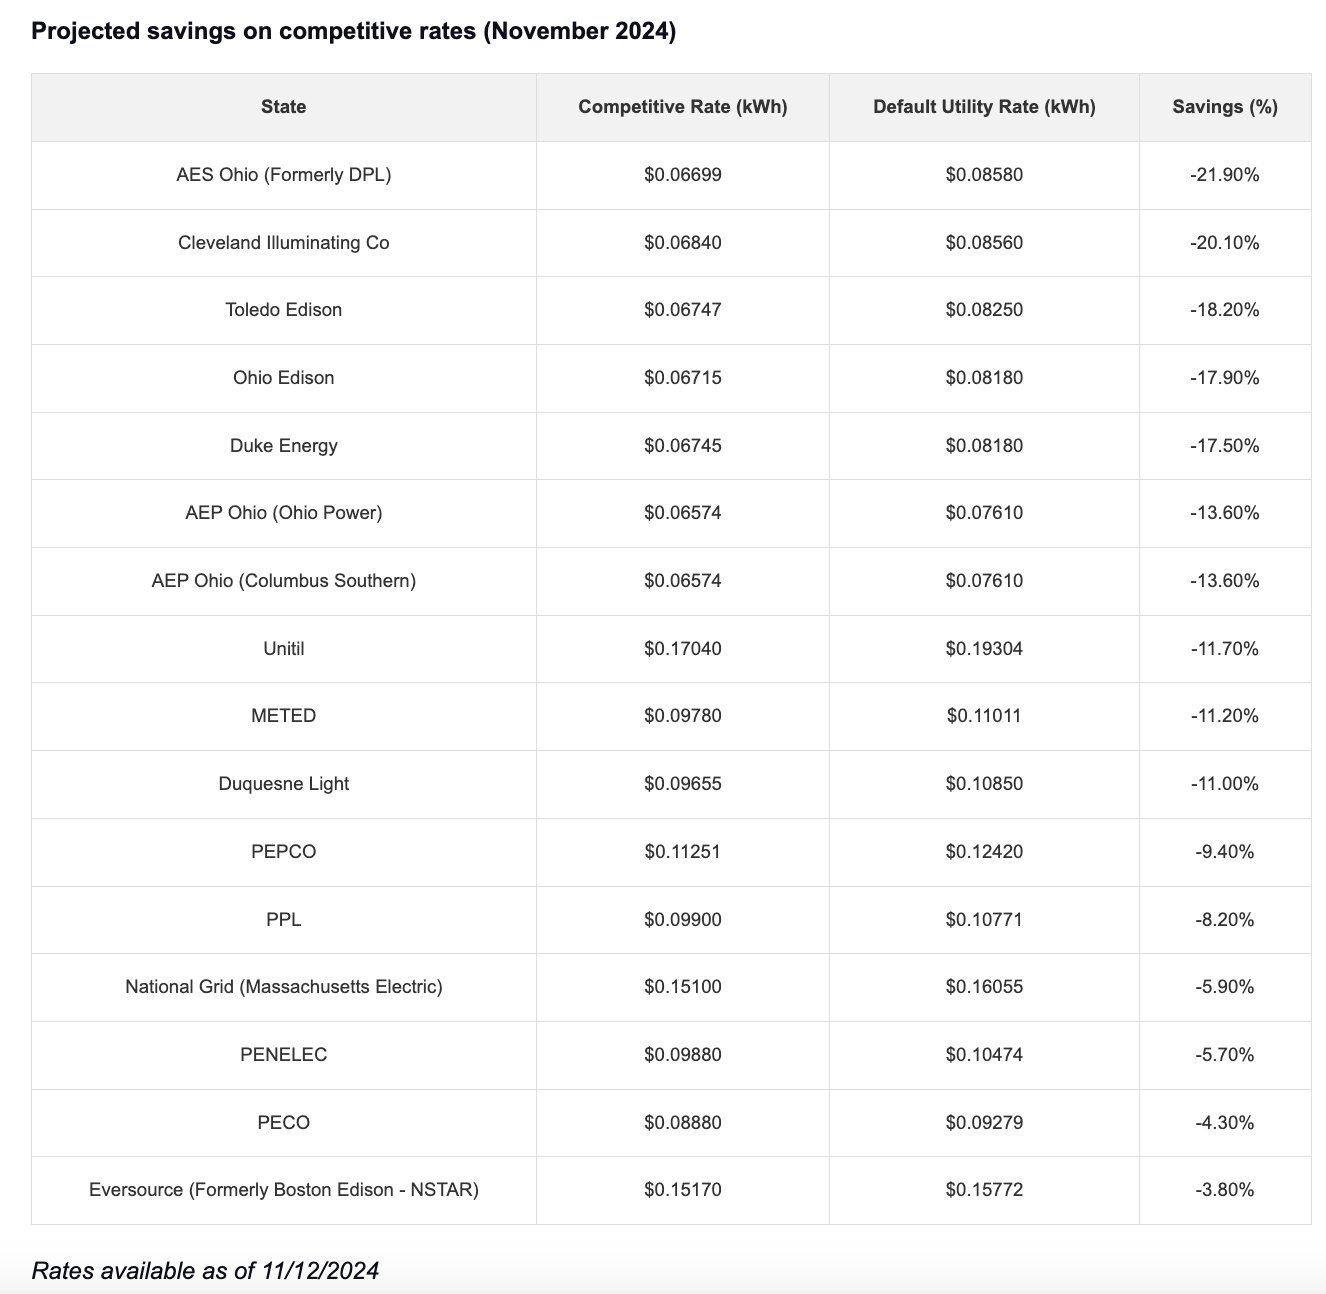Click the Default Utility Rate (kWh) header
The height and width of the screenshot is (1294, 1326).
tap(984, 107)
